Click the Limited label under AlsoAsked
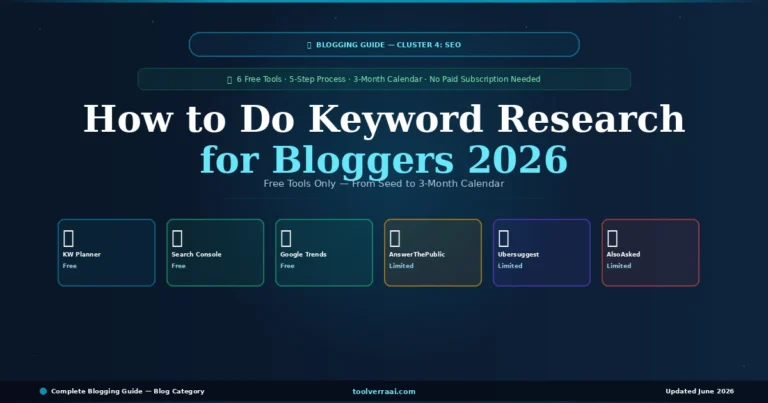The width and height of the screenshot is (768, 403). click(619, 266)
